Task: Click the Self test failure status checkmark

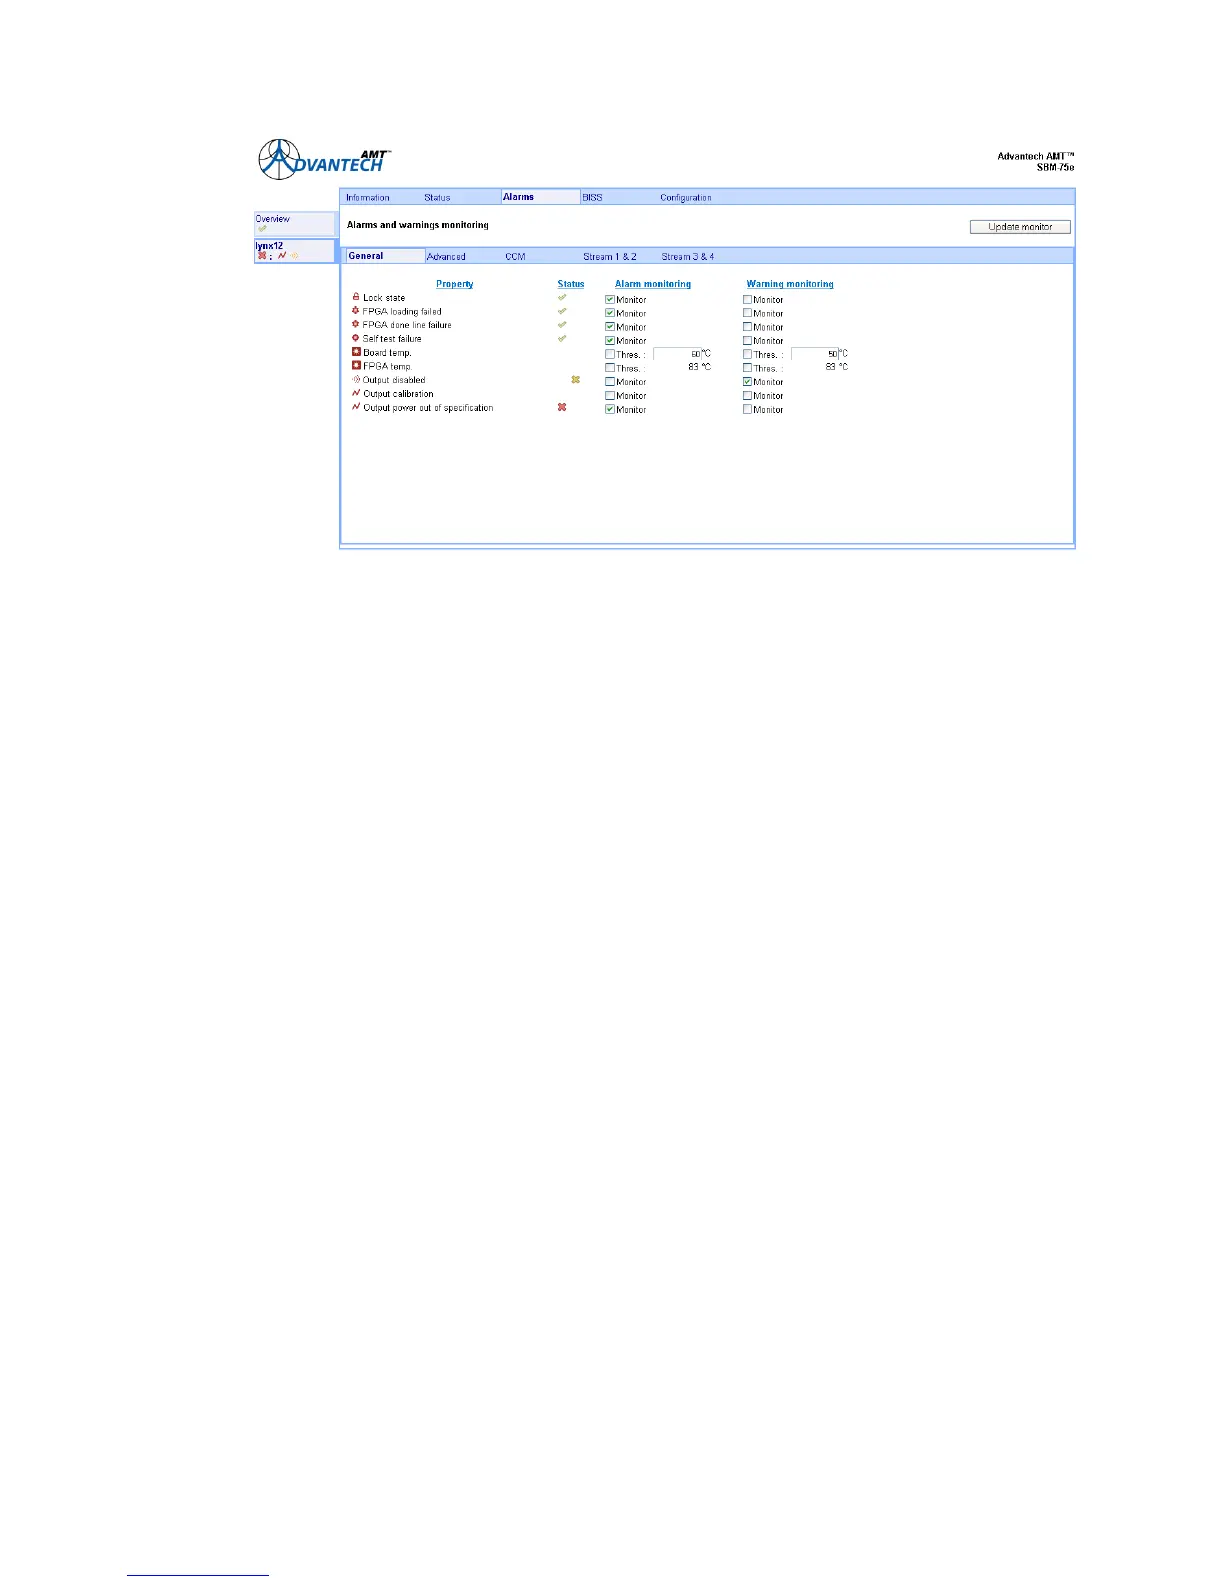Action: click(562, 338)
